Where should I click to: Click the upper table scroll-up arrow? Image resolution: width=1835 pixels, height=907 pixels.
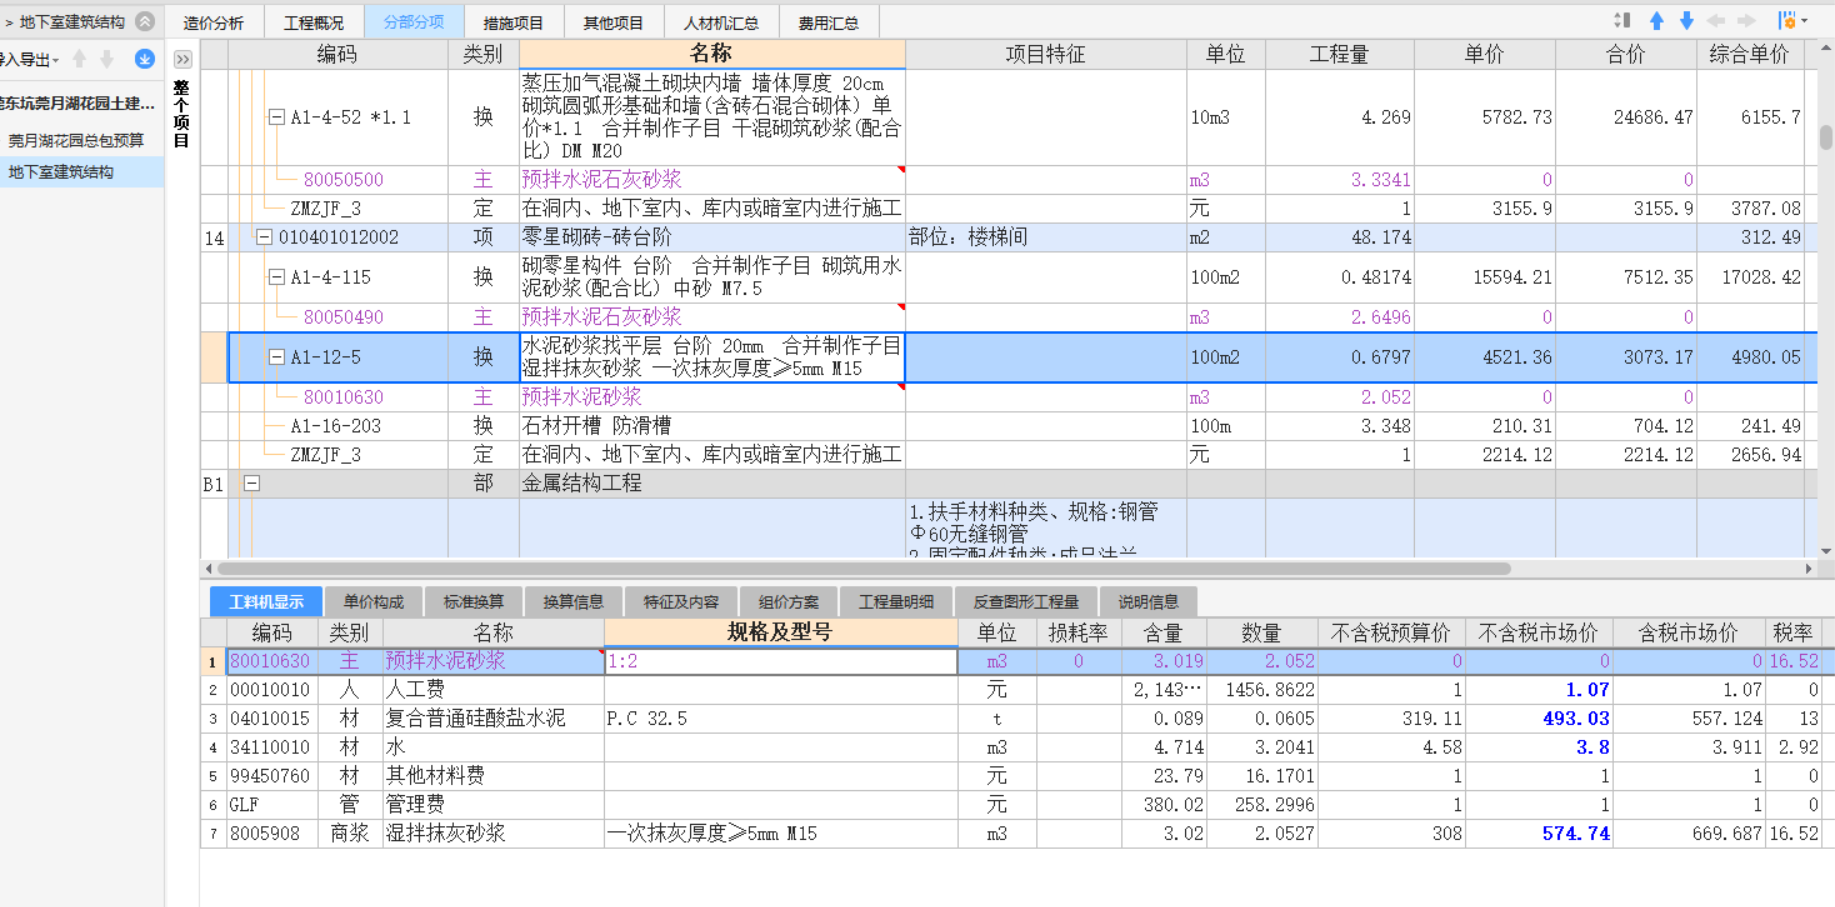pos(1825,47)
